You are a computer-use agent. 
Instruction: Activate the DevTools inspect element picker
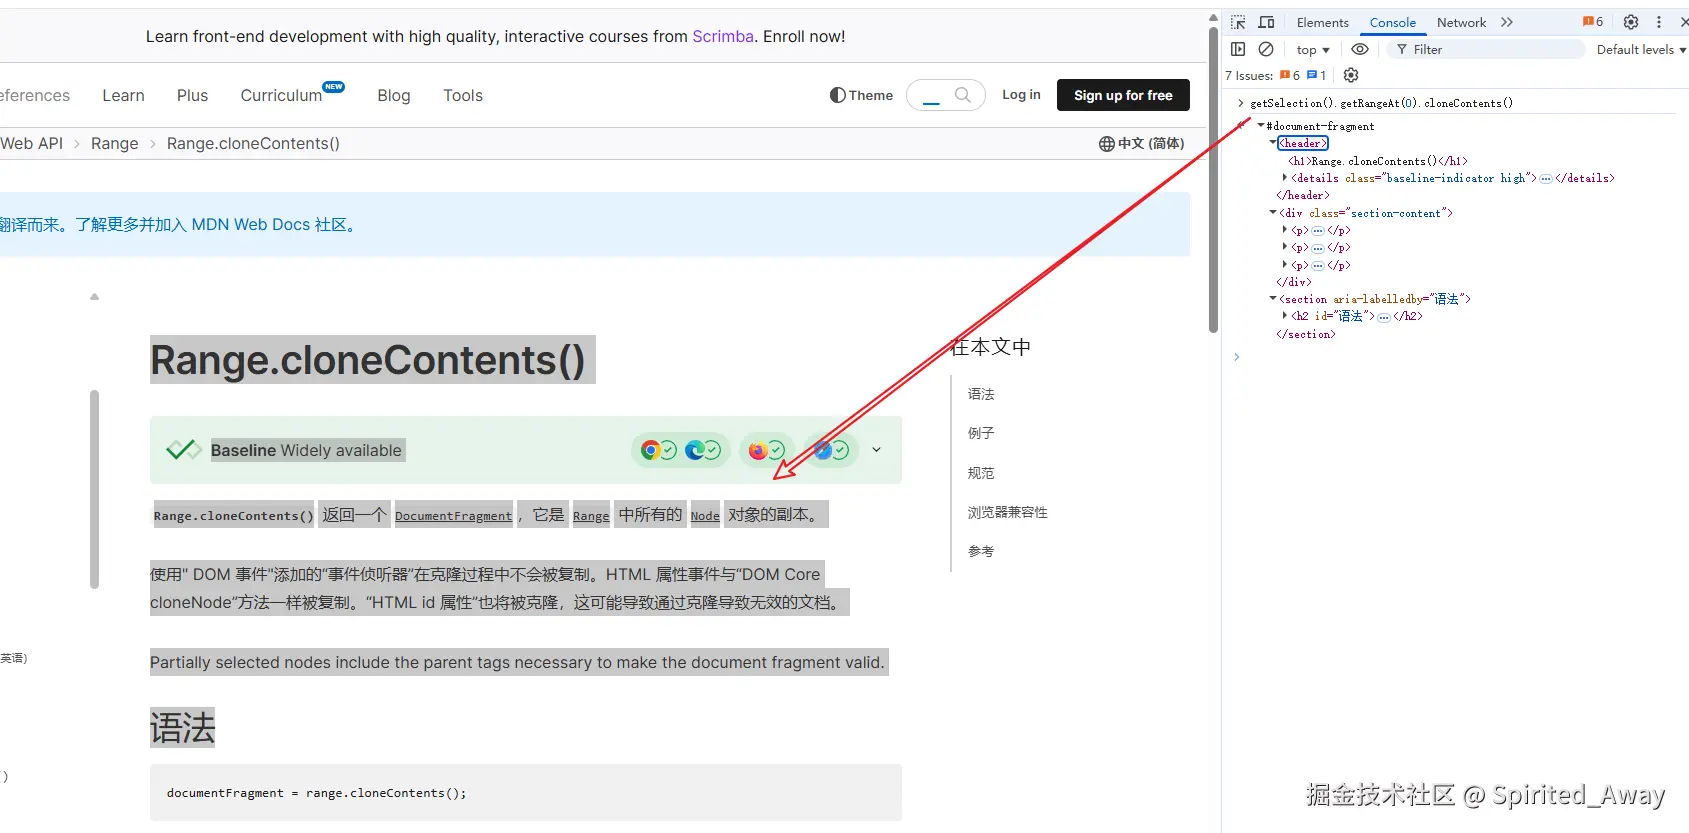coord(1238,22)
